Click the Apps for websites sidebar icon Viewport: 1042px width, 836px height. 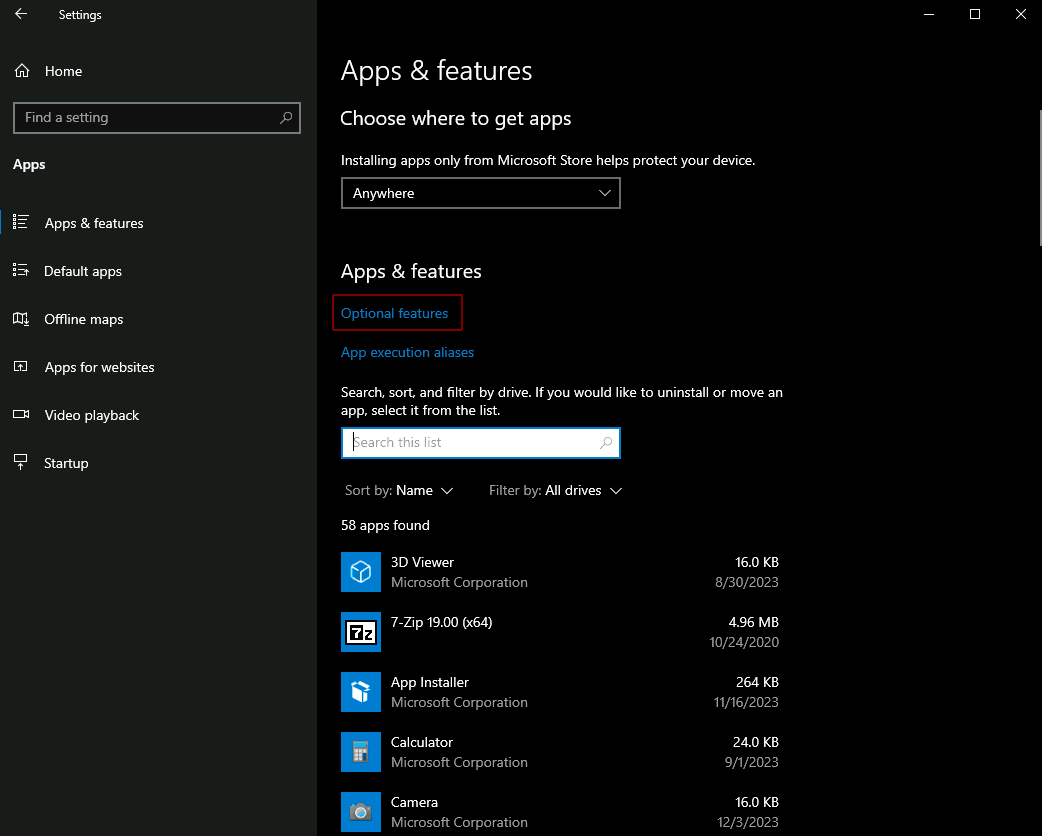click(x=21, y=367)
